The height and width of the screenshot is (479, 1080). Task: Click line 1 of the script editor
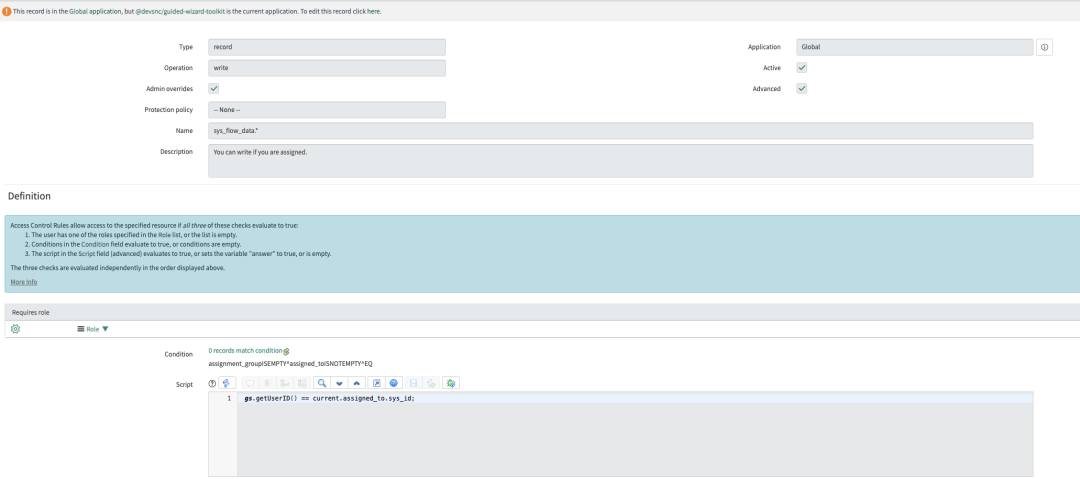[635, 398]
